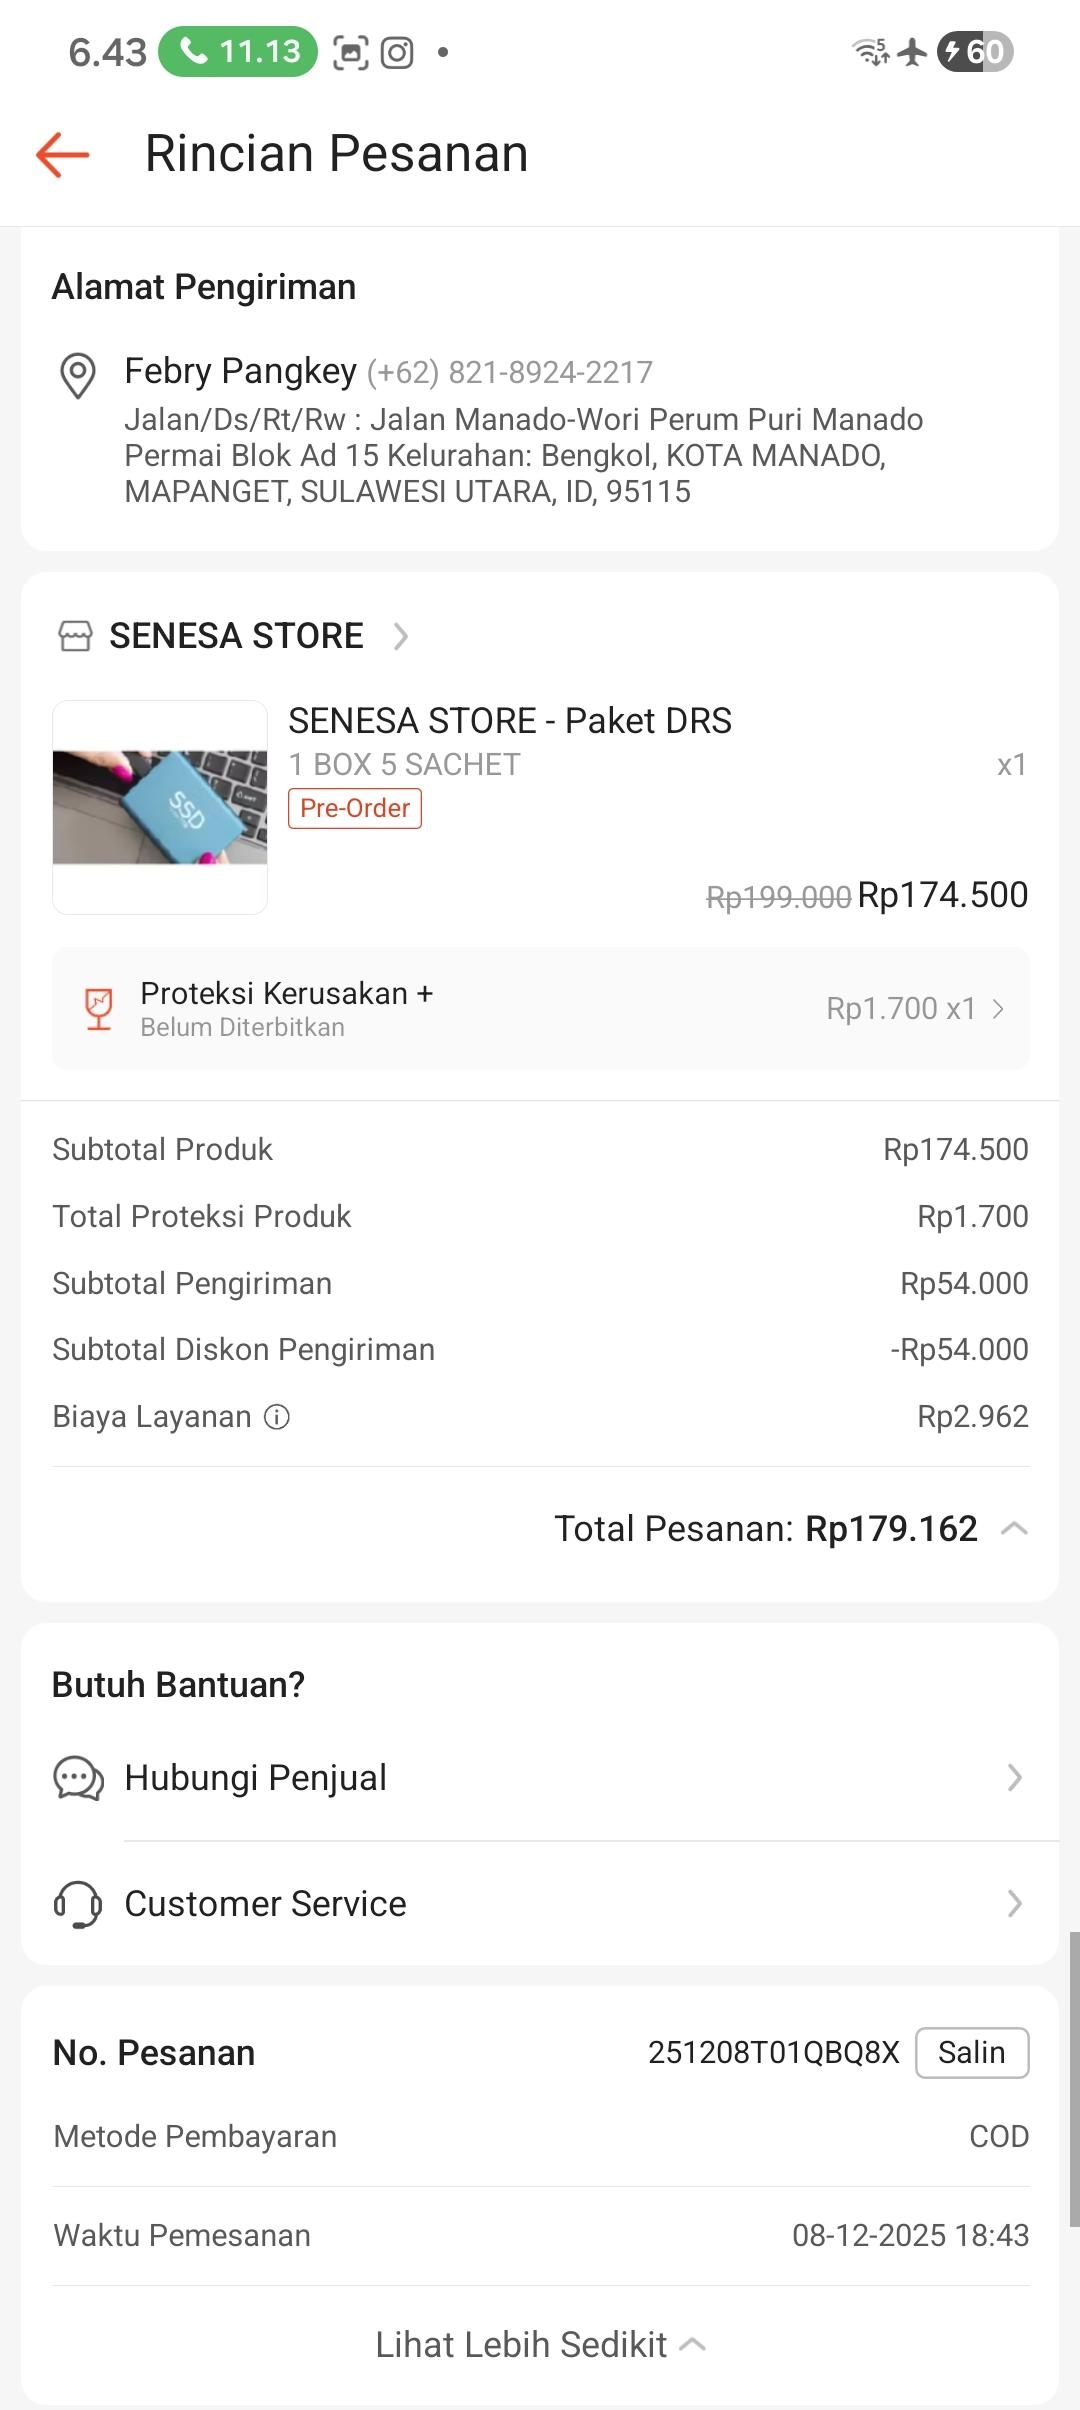Viewport: 1080px width, 2410px height.
Task: Tap the orange back arrow
Action: coord(63,155)
